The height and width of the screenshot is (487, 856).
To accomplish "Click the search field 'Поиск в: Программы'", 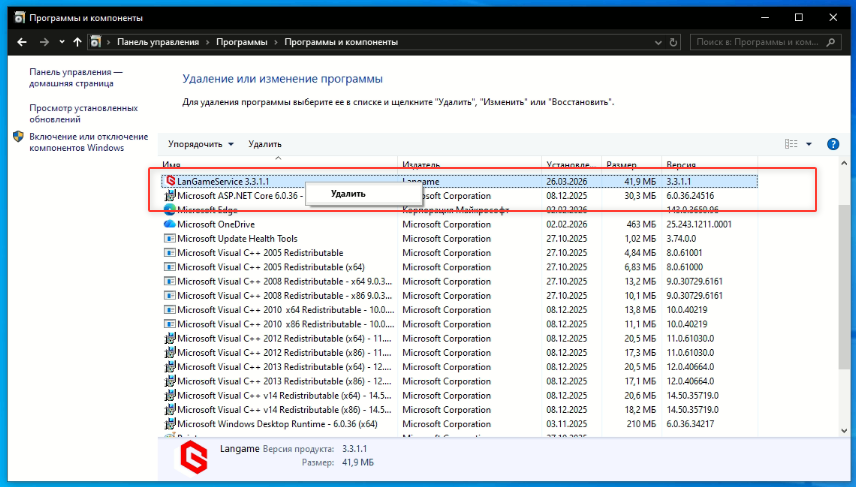I will (757, 42).
